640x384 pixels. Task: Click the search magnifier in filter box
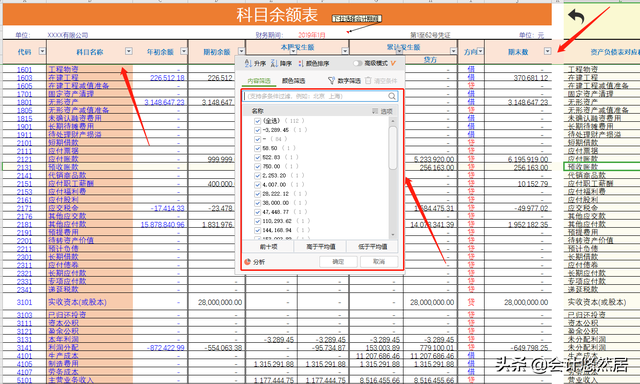391,96
